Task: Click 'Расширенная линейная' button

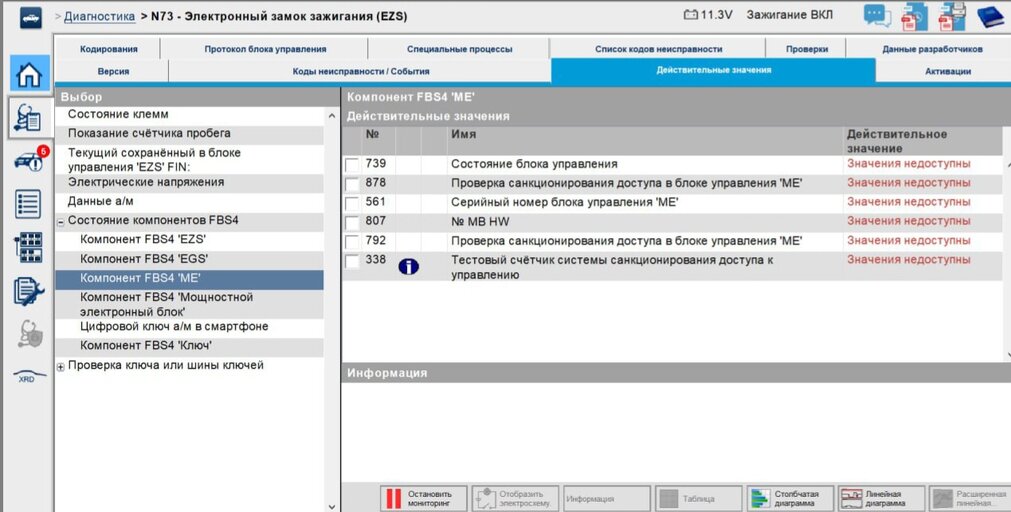Action: (970, 498)
